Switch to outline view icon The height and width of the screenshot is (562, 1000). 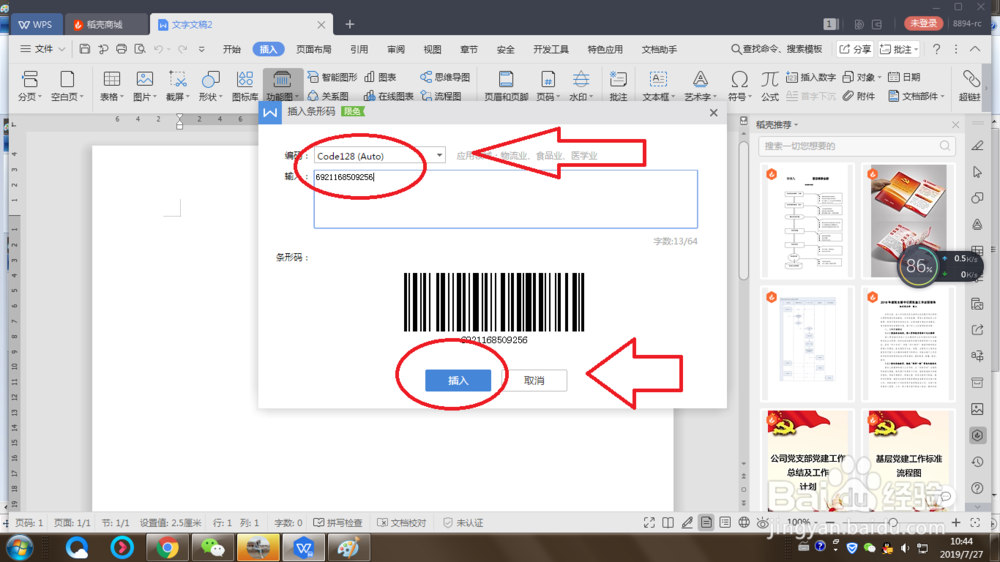(725, 522)
